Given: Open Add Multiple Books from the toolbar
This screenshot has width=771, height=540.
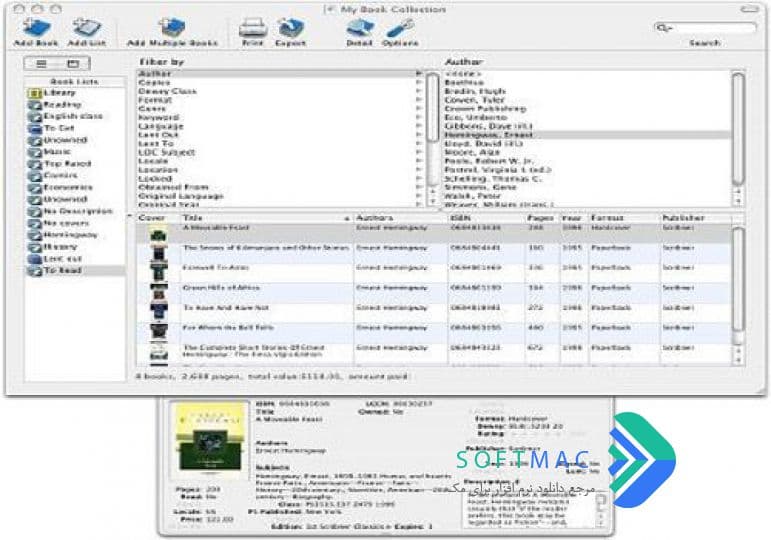Looking at the screenshot, I should (x=172, y=28).
